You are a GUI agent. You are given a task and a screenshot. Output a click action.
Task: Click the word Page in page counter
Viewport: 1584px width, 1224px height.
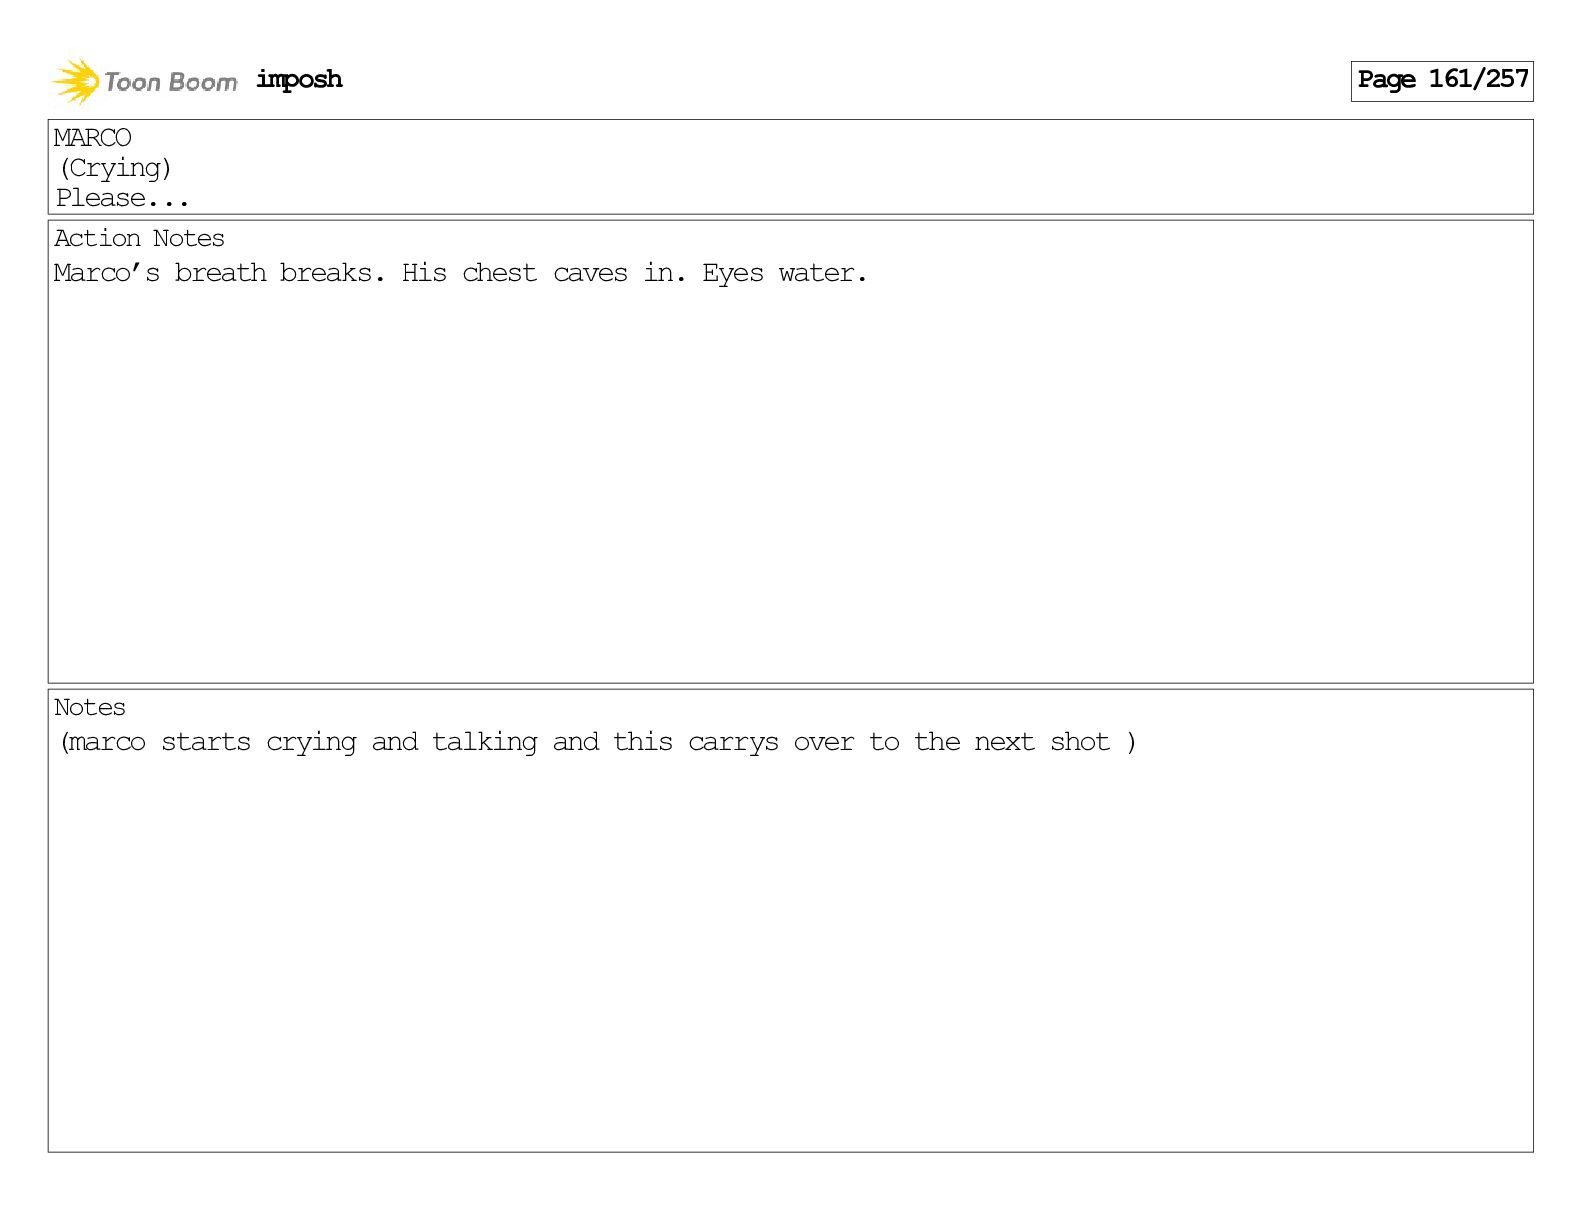[1386, 80]
